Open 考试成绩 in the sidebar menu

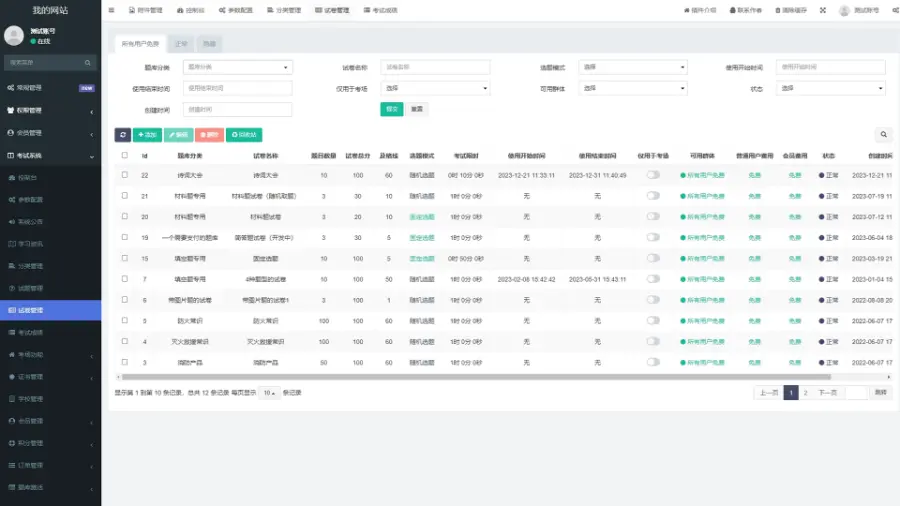tap(30, 332)
